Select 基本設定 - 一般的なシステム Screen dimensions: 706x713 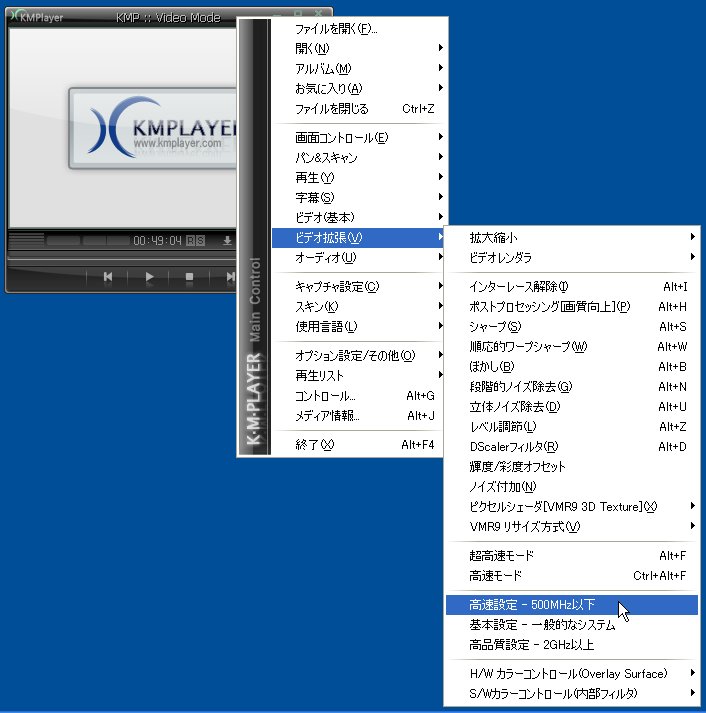pos(572,625)
